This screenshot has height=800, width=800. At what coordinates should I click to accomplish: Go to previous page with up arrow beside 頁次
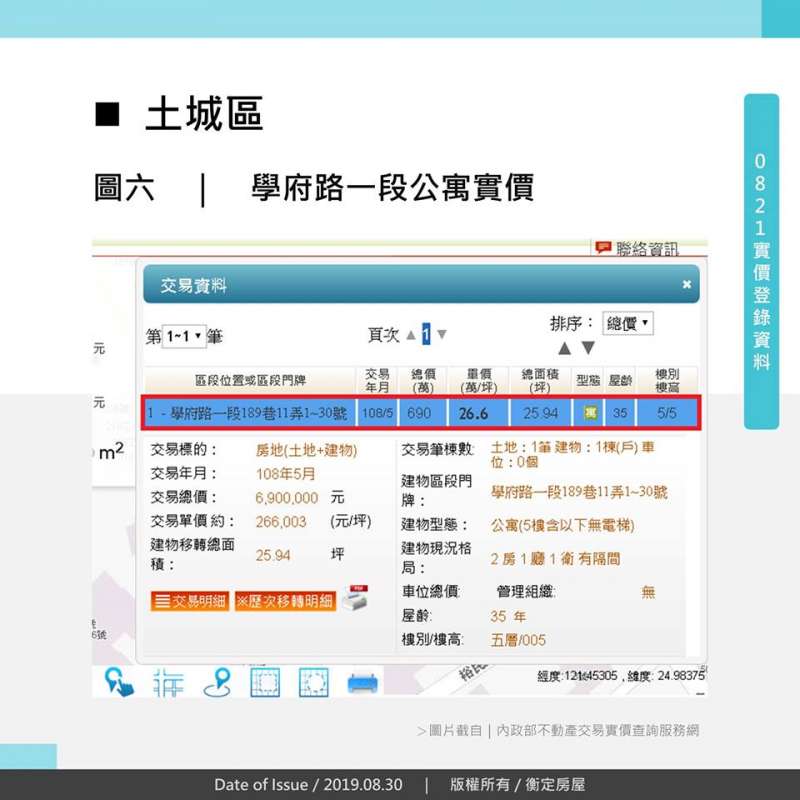[x=411, y=335]
